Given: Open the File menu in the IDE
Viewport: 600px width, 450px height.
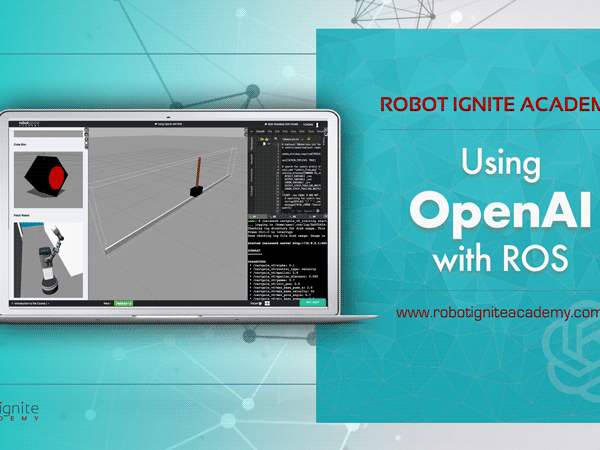Looking at the screenshot, I should coord(270,131).
